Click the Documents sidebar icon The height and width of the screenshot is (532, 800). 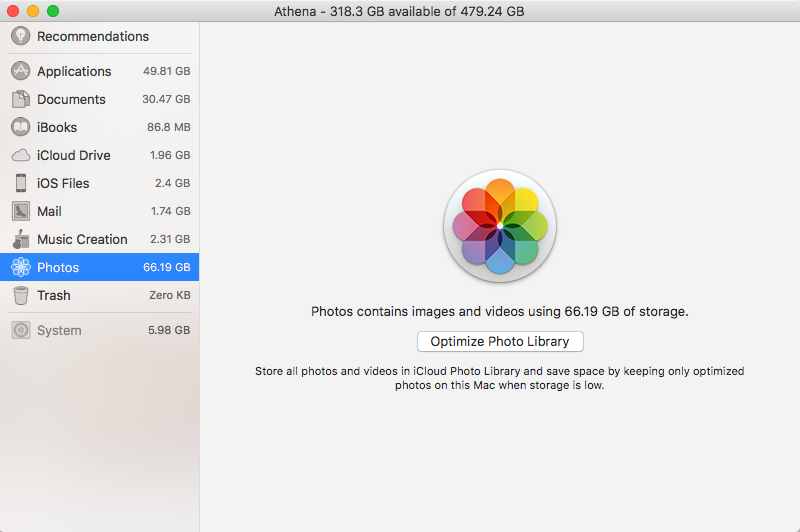point(20,99)
